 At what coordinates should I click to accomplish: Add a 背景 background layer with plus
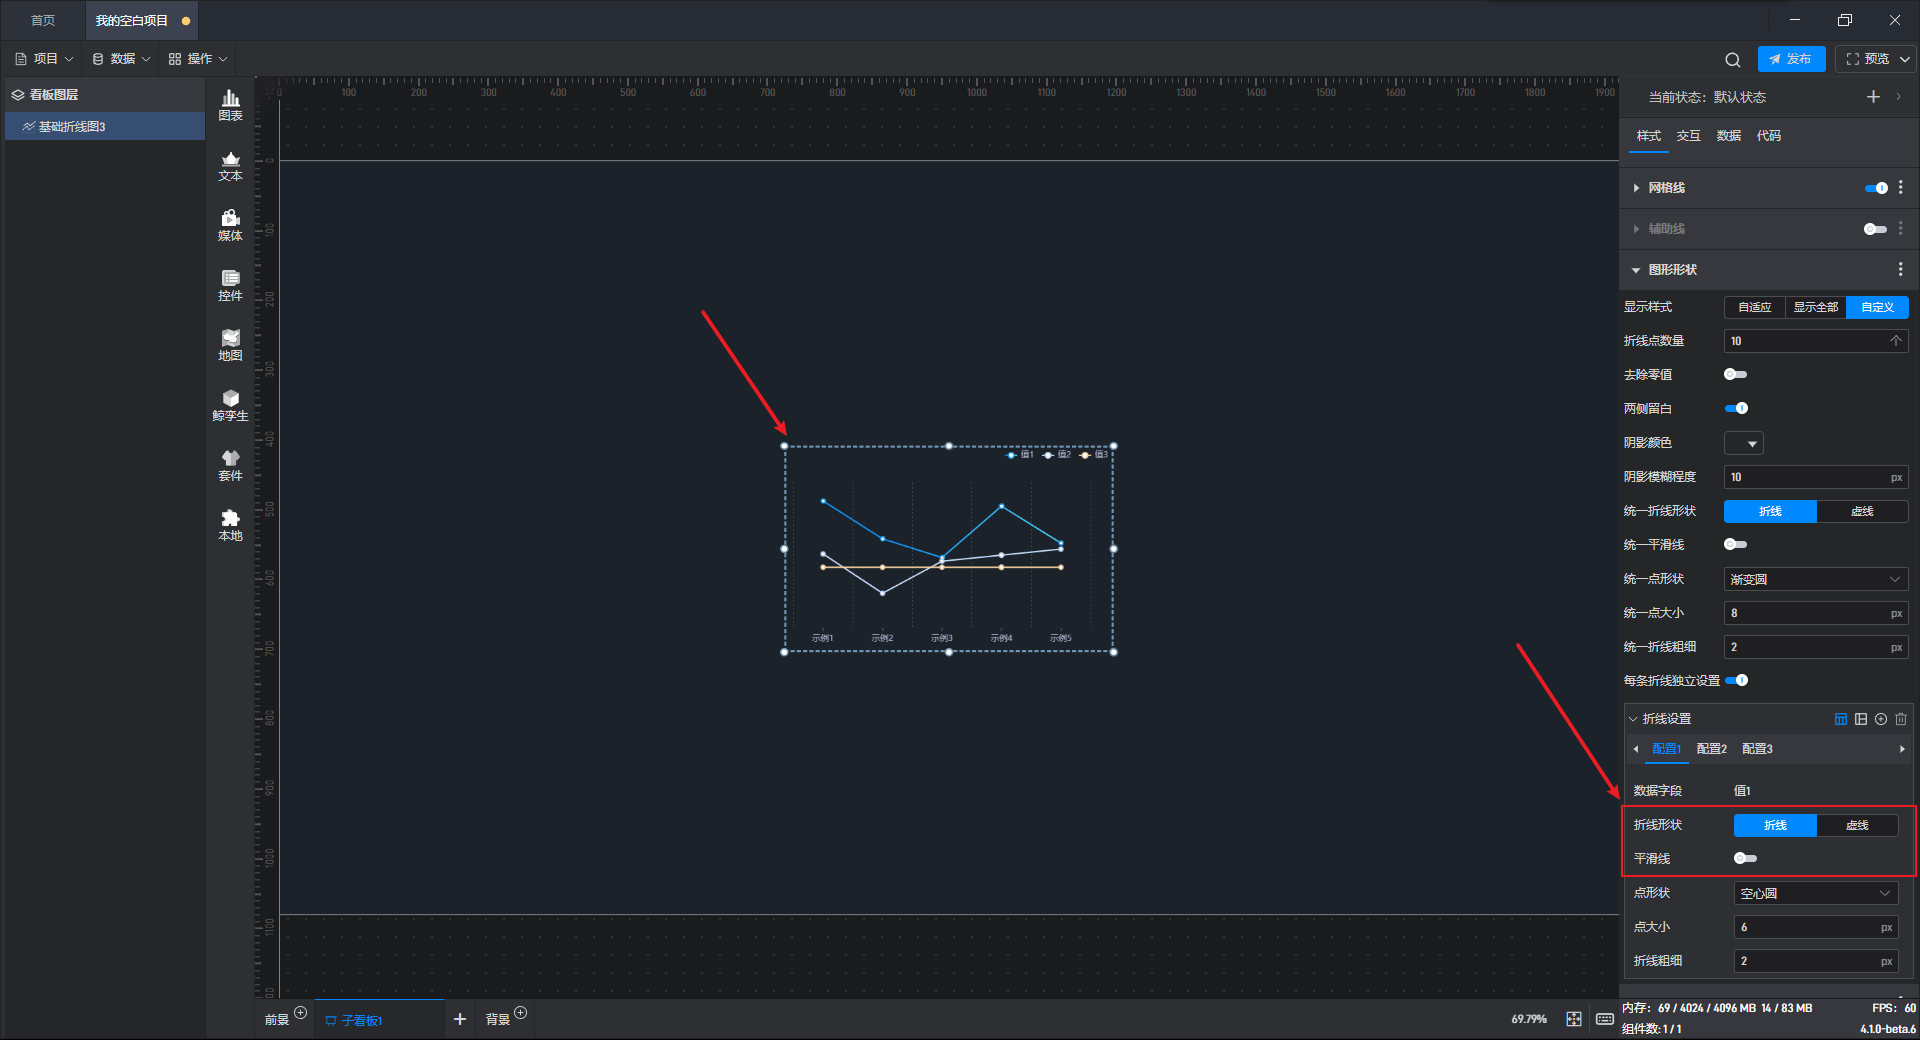520,1013
